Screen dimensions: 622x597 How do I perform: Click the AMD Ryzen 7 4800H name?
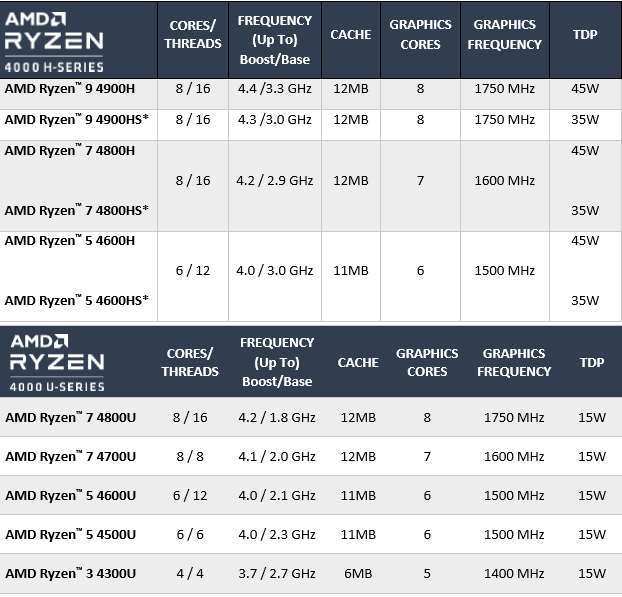[x=70, y=151]
